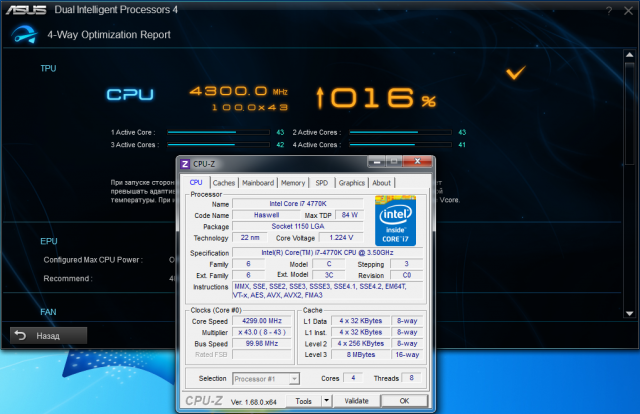The width and height of the screenshot is (640, 414).
Task: Close the CPU-Z window
Action: (x=417, y=161)
